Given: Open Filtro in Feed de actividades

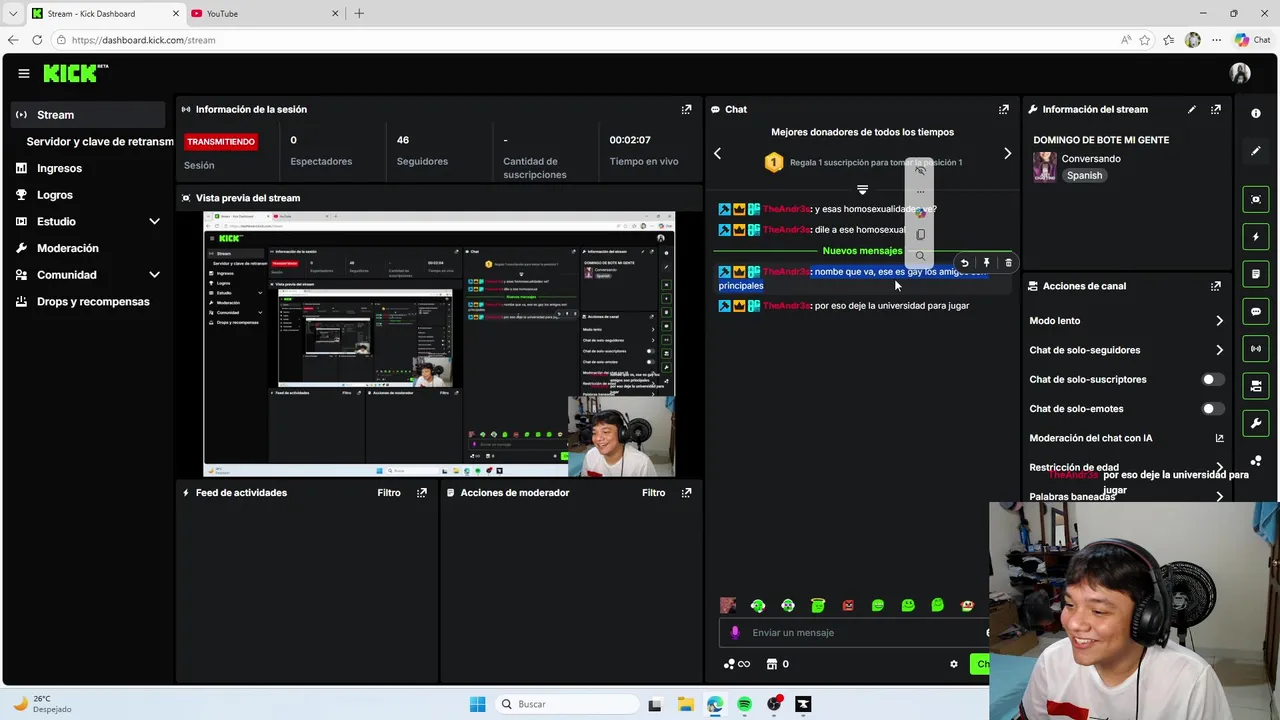Looking at the screenshot, I should coord(389,493).
